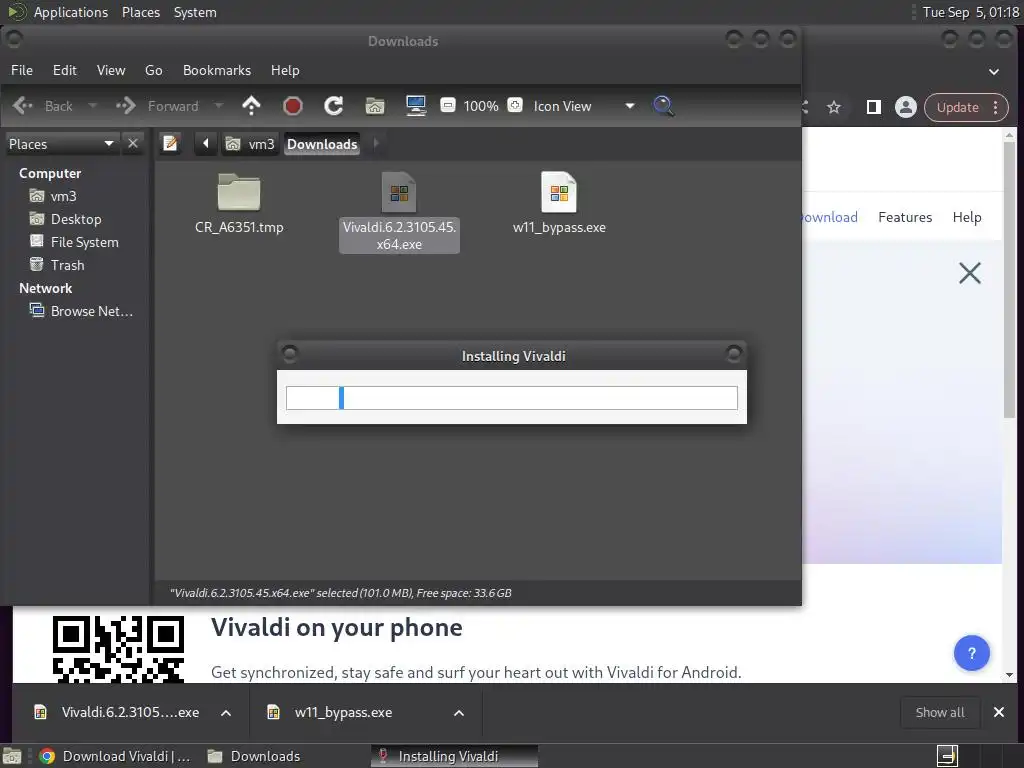This screenshot has width=1024, height=768.
Task: Open the System menu in top panel
Action: click(x=195, y=12)
